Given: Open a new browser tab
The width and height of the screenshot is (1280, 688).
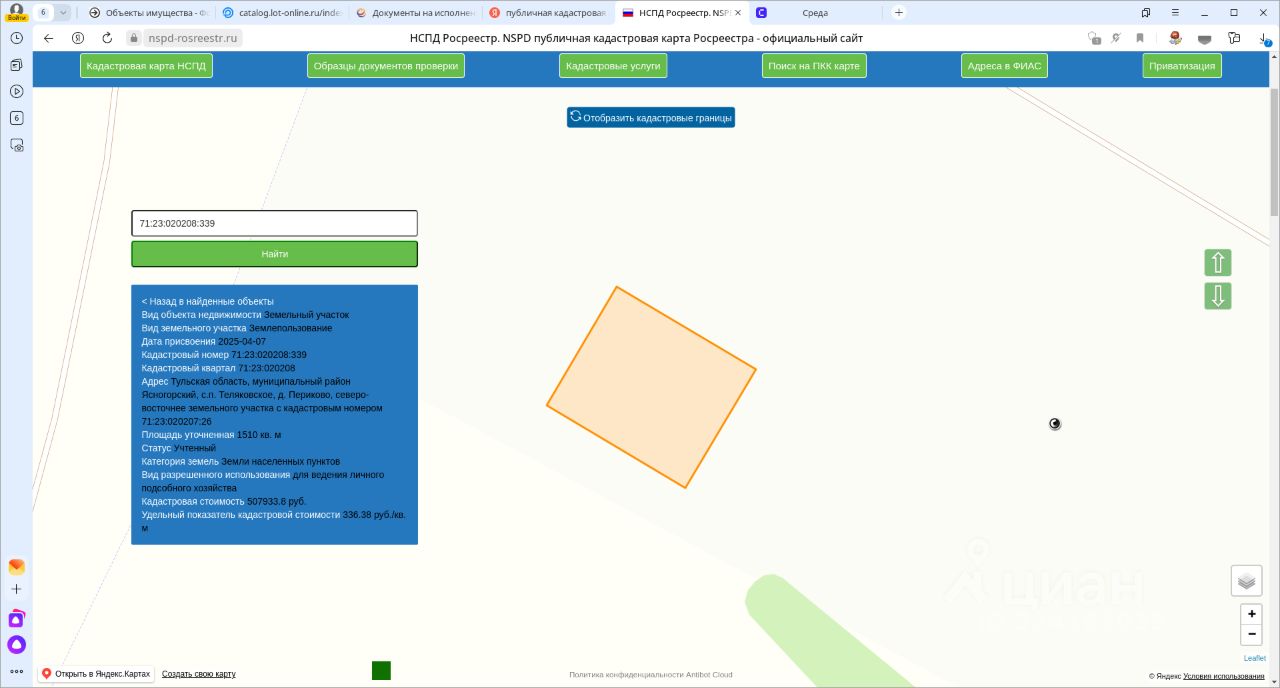Looking at the screenshot, I should 898,13.
